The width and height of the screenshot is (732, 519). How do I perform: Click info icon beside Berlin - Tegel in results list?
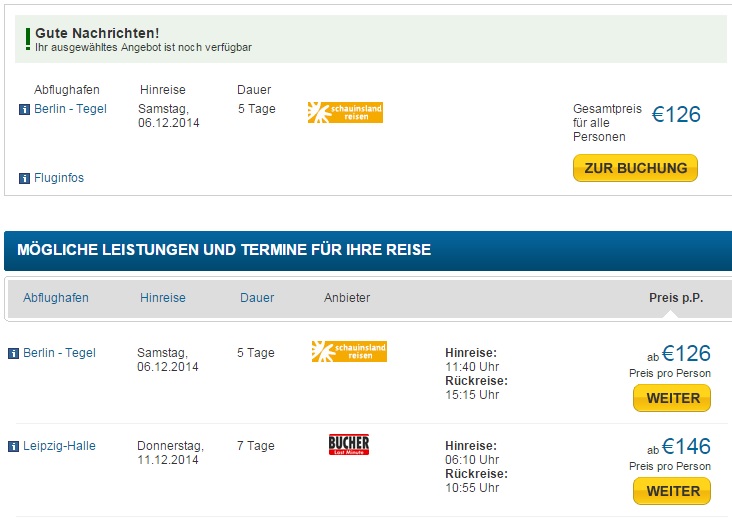(x=14, y=353)
